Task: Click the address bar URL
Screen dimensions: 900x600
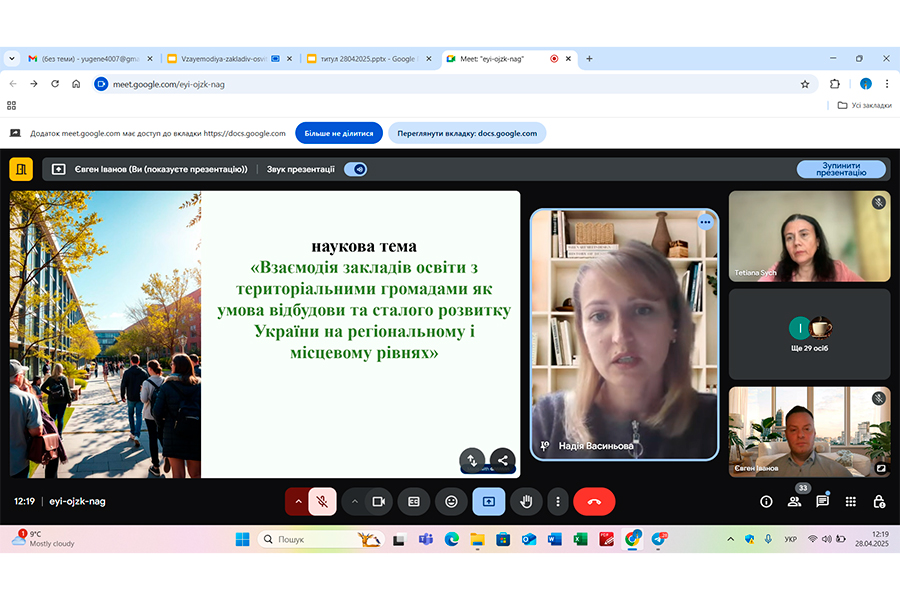Action: 168,84
